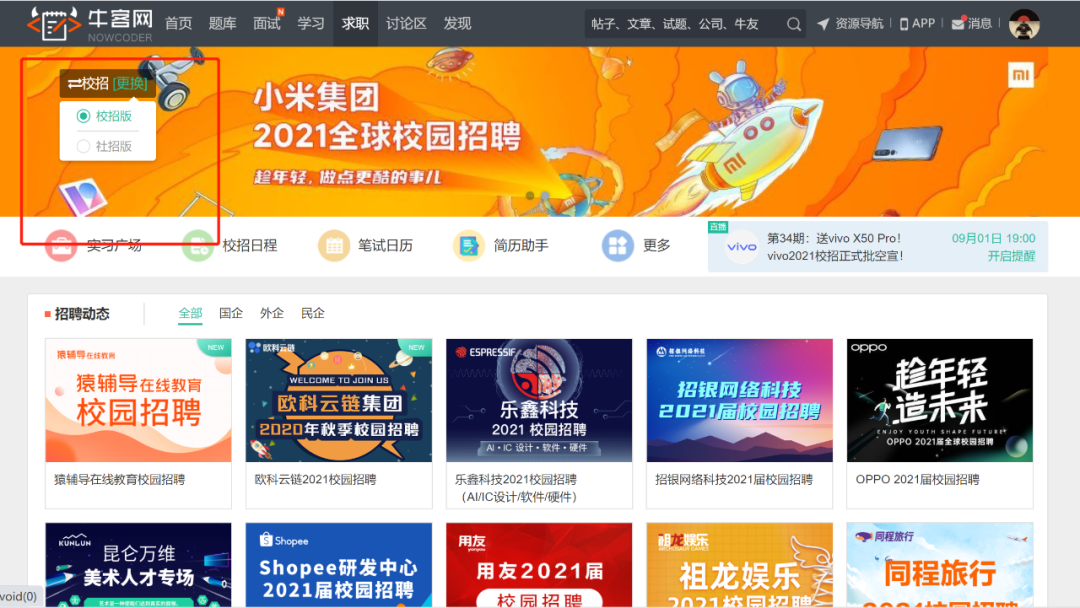Screen dimensions: 1080x608
Task: Click 开启提醒 reminder link
Action: click(1011, 256)
